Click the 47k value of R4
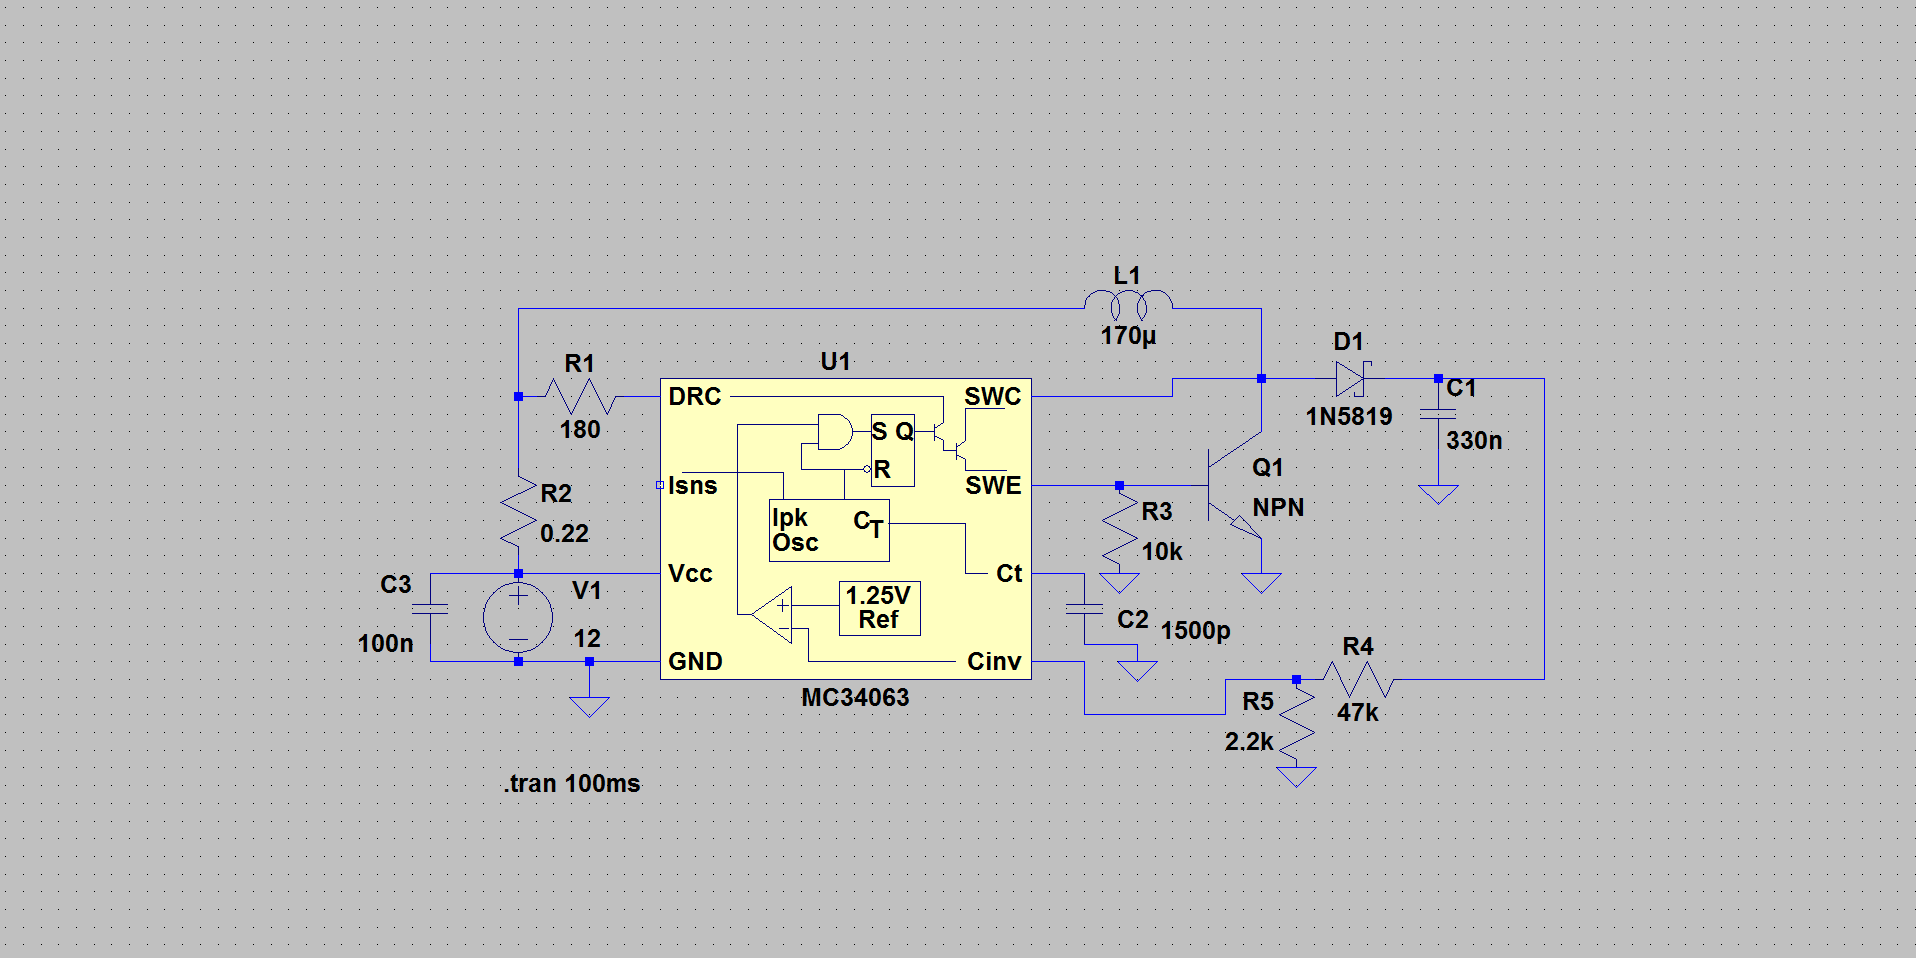 pyautogui.click(x=1358, y=713)
